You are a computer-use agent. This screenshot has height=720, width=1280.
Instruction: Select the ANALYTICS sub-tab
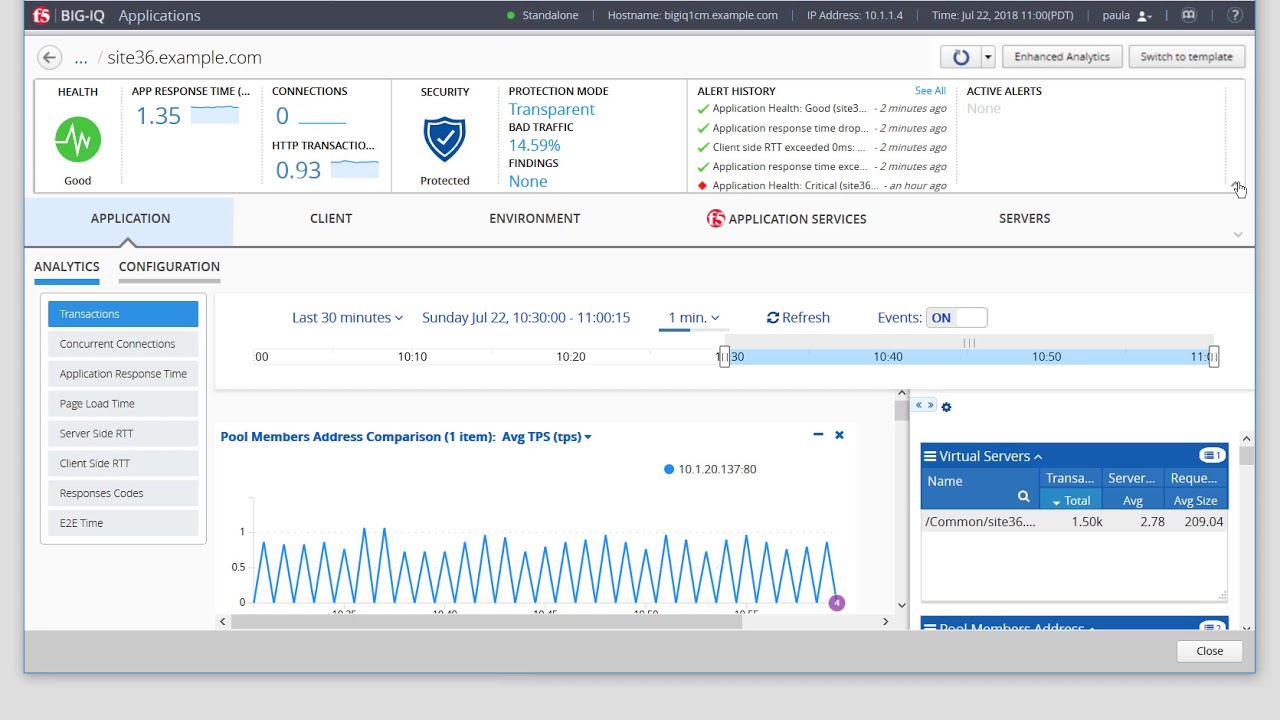pyautogui.click(x=67, y=267)
